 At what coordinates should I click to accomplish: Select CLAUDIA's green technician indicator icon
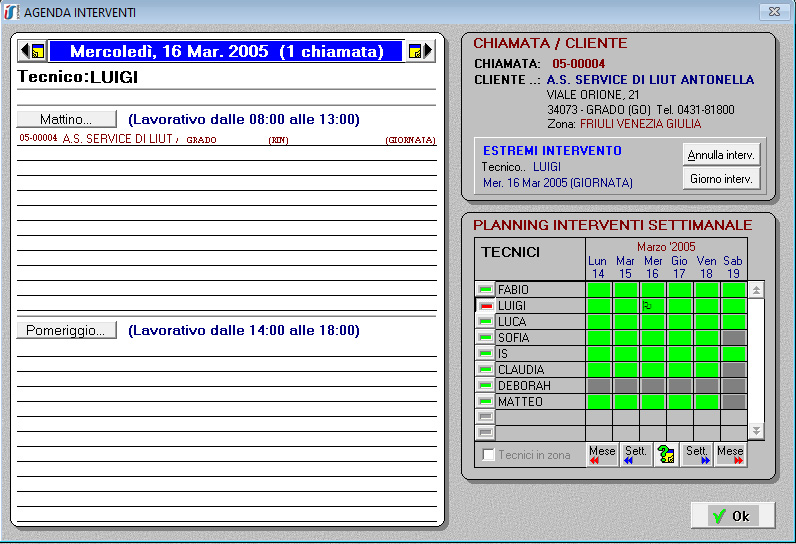[x=485, y=370]
